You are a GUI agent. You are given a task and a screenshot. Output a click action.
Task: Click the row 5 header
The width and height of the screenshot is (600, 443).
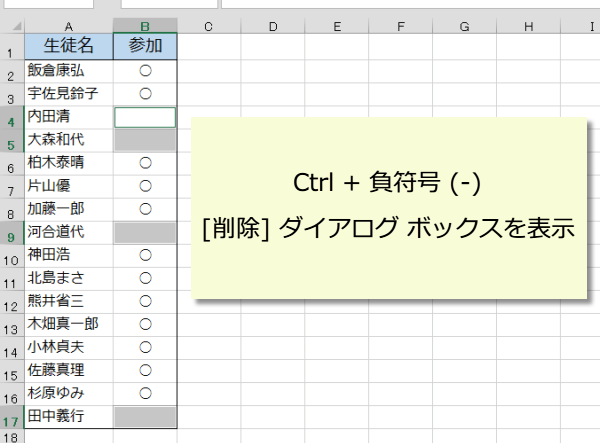click(11, 140)
